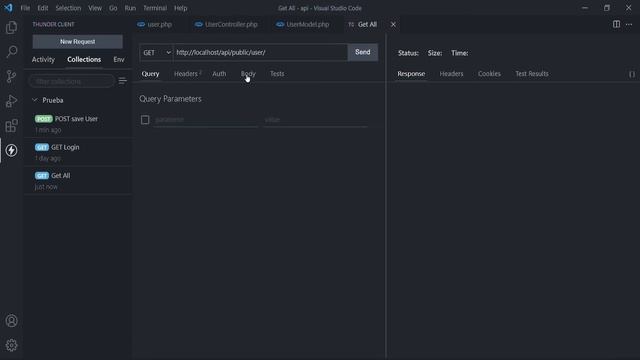The width and height of the screenshot is (640, 360).
Task: Open the View menu
Action: [95, 8]
